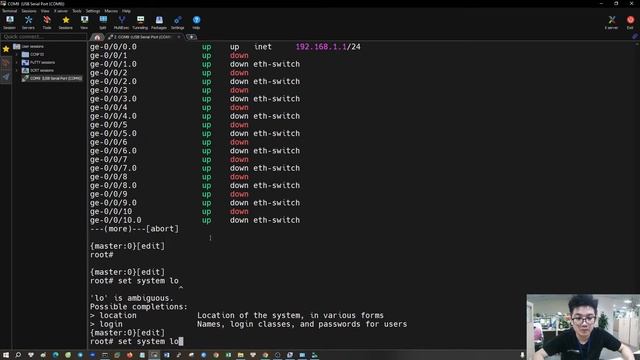Select the sidebar Tools icon below the star

point(6,63)
